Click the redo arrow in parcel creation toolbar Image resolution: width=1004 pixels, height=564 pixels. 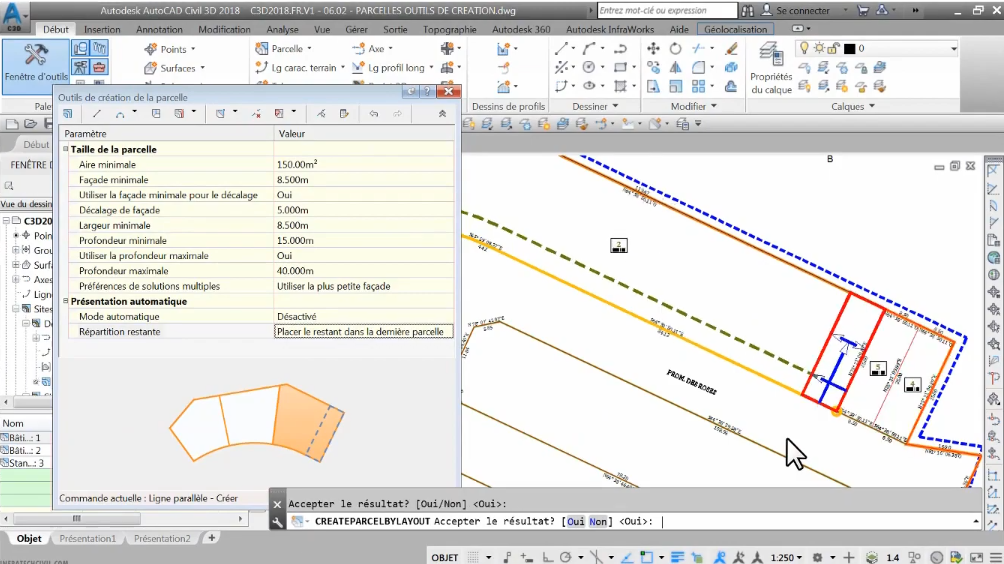pyautogui.click(x=397, y=113)
